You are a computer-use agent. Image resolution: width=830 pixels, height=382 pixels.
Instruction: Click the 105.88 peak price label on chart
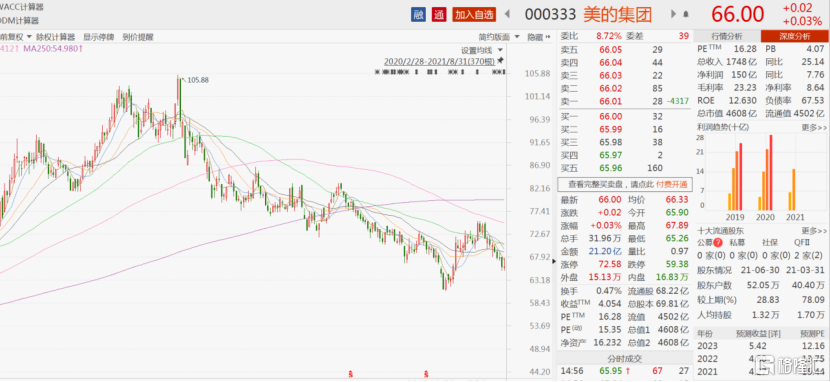197,80
